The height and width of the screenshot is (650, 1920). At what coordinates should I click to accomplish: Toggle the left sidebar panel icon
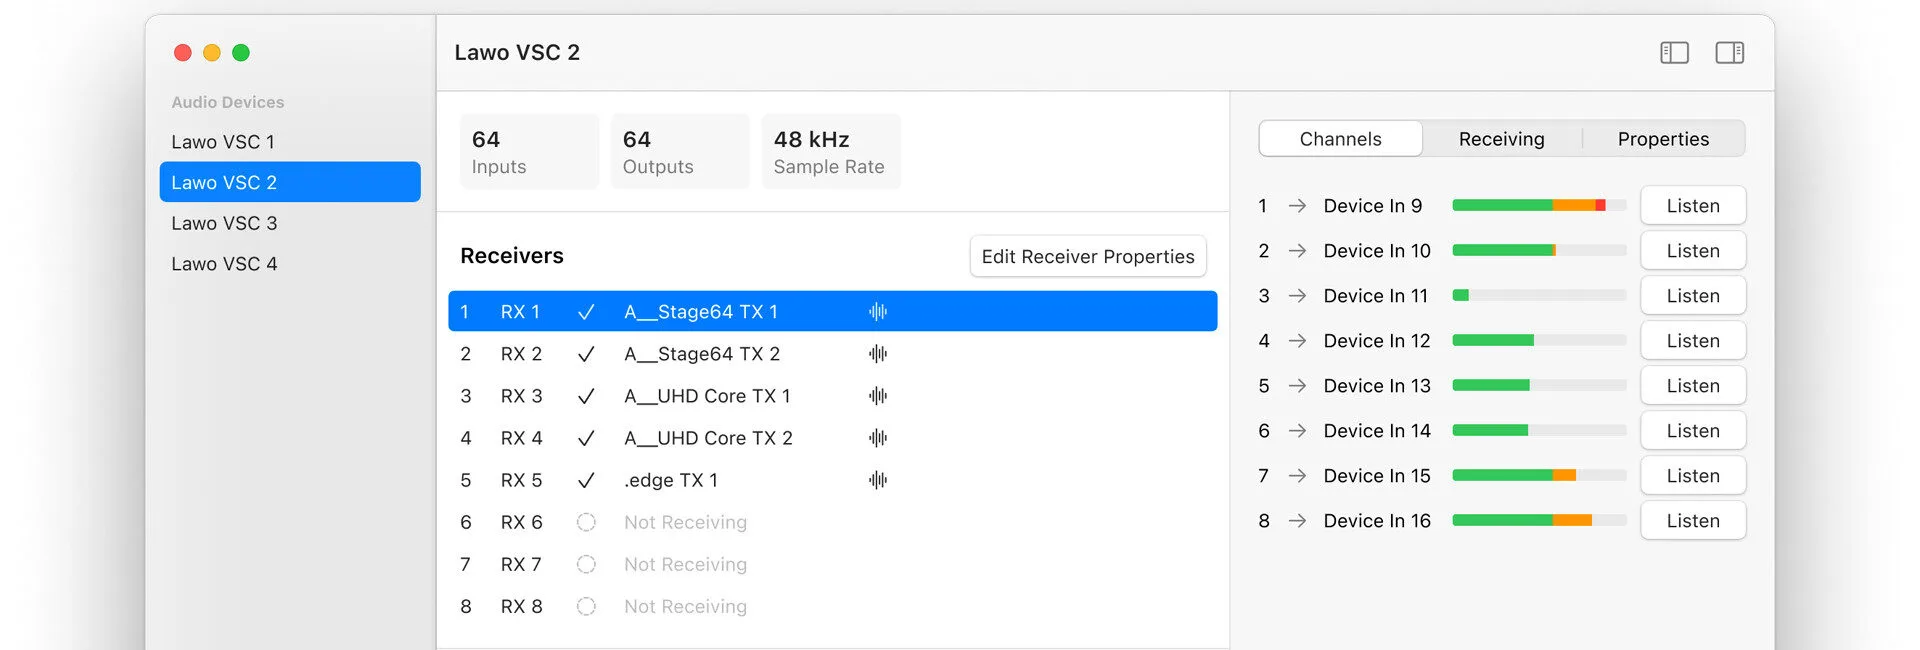coord(1674,53)
